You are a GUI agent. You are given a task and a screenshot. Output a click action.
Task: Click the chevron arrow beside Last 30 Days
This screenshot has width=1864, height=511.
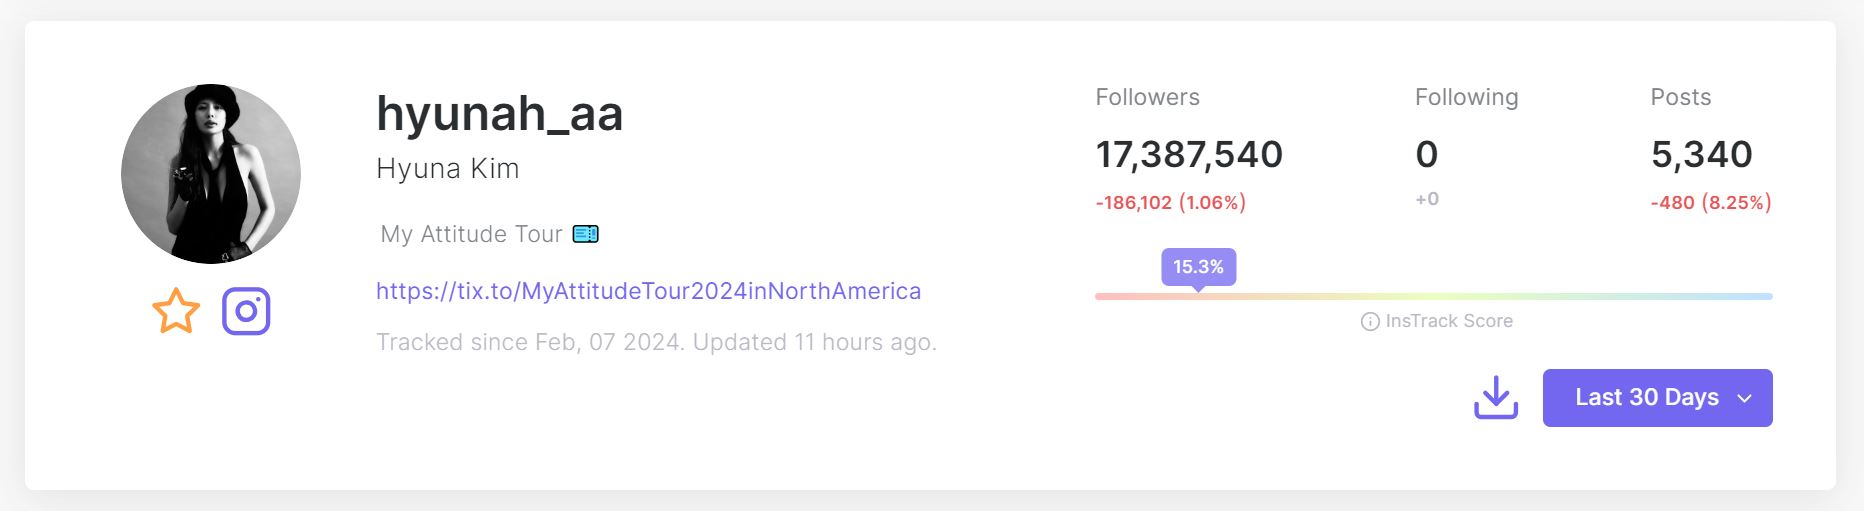click(1745, 398)
